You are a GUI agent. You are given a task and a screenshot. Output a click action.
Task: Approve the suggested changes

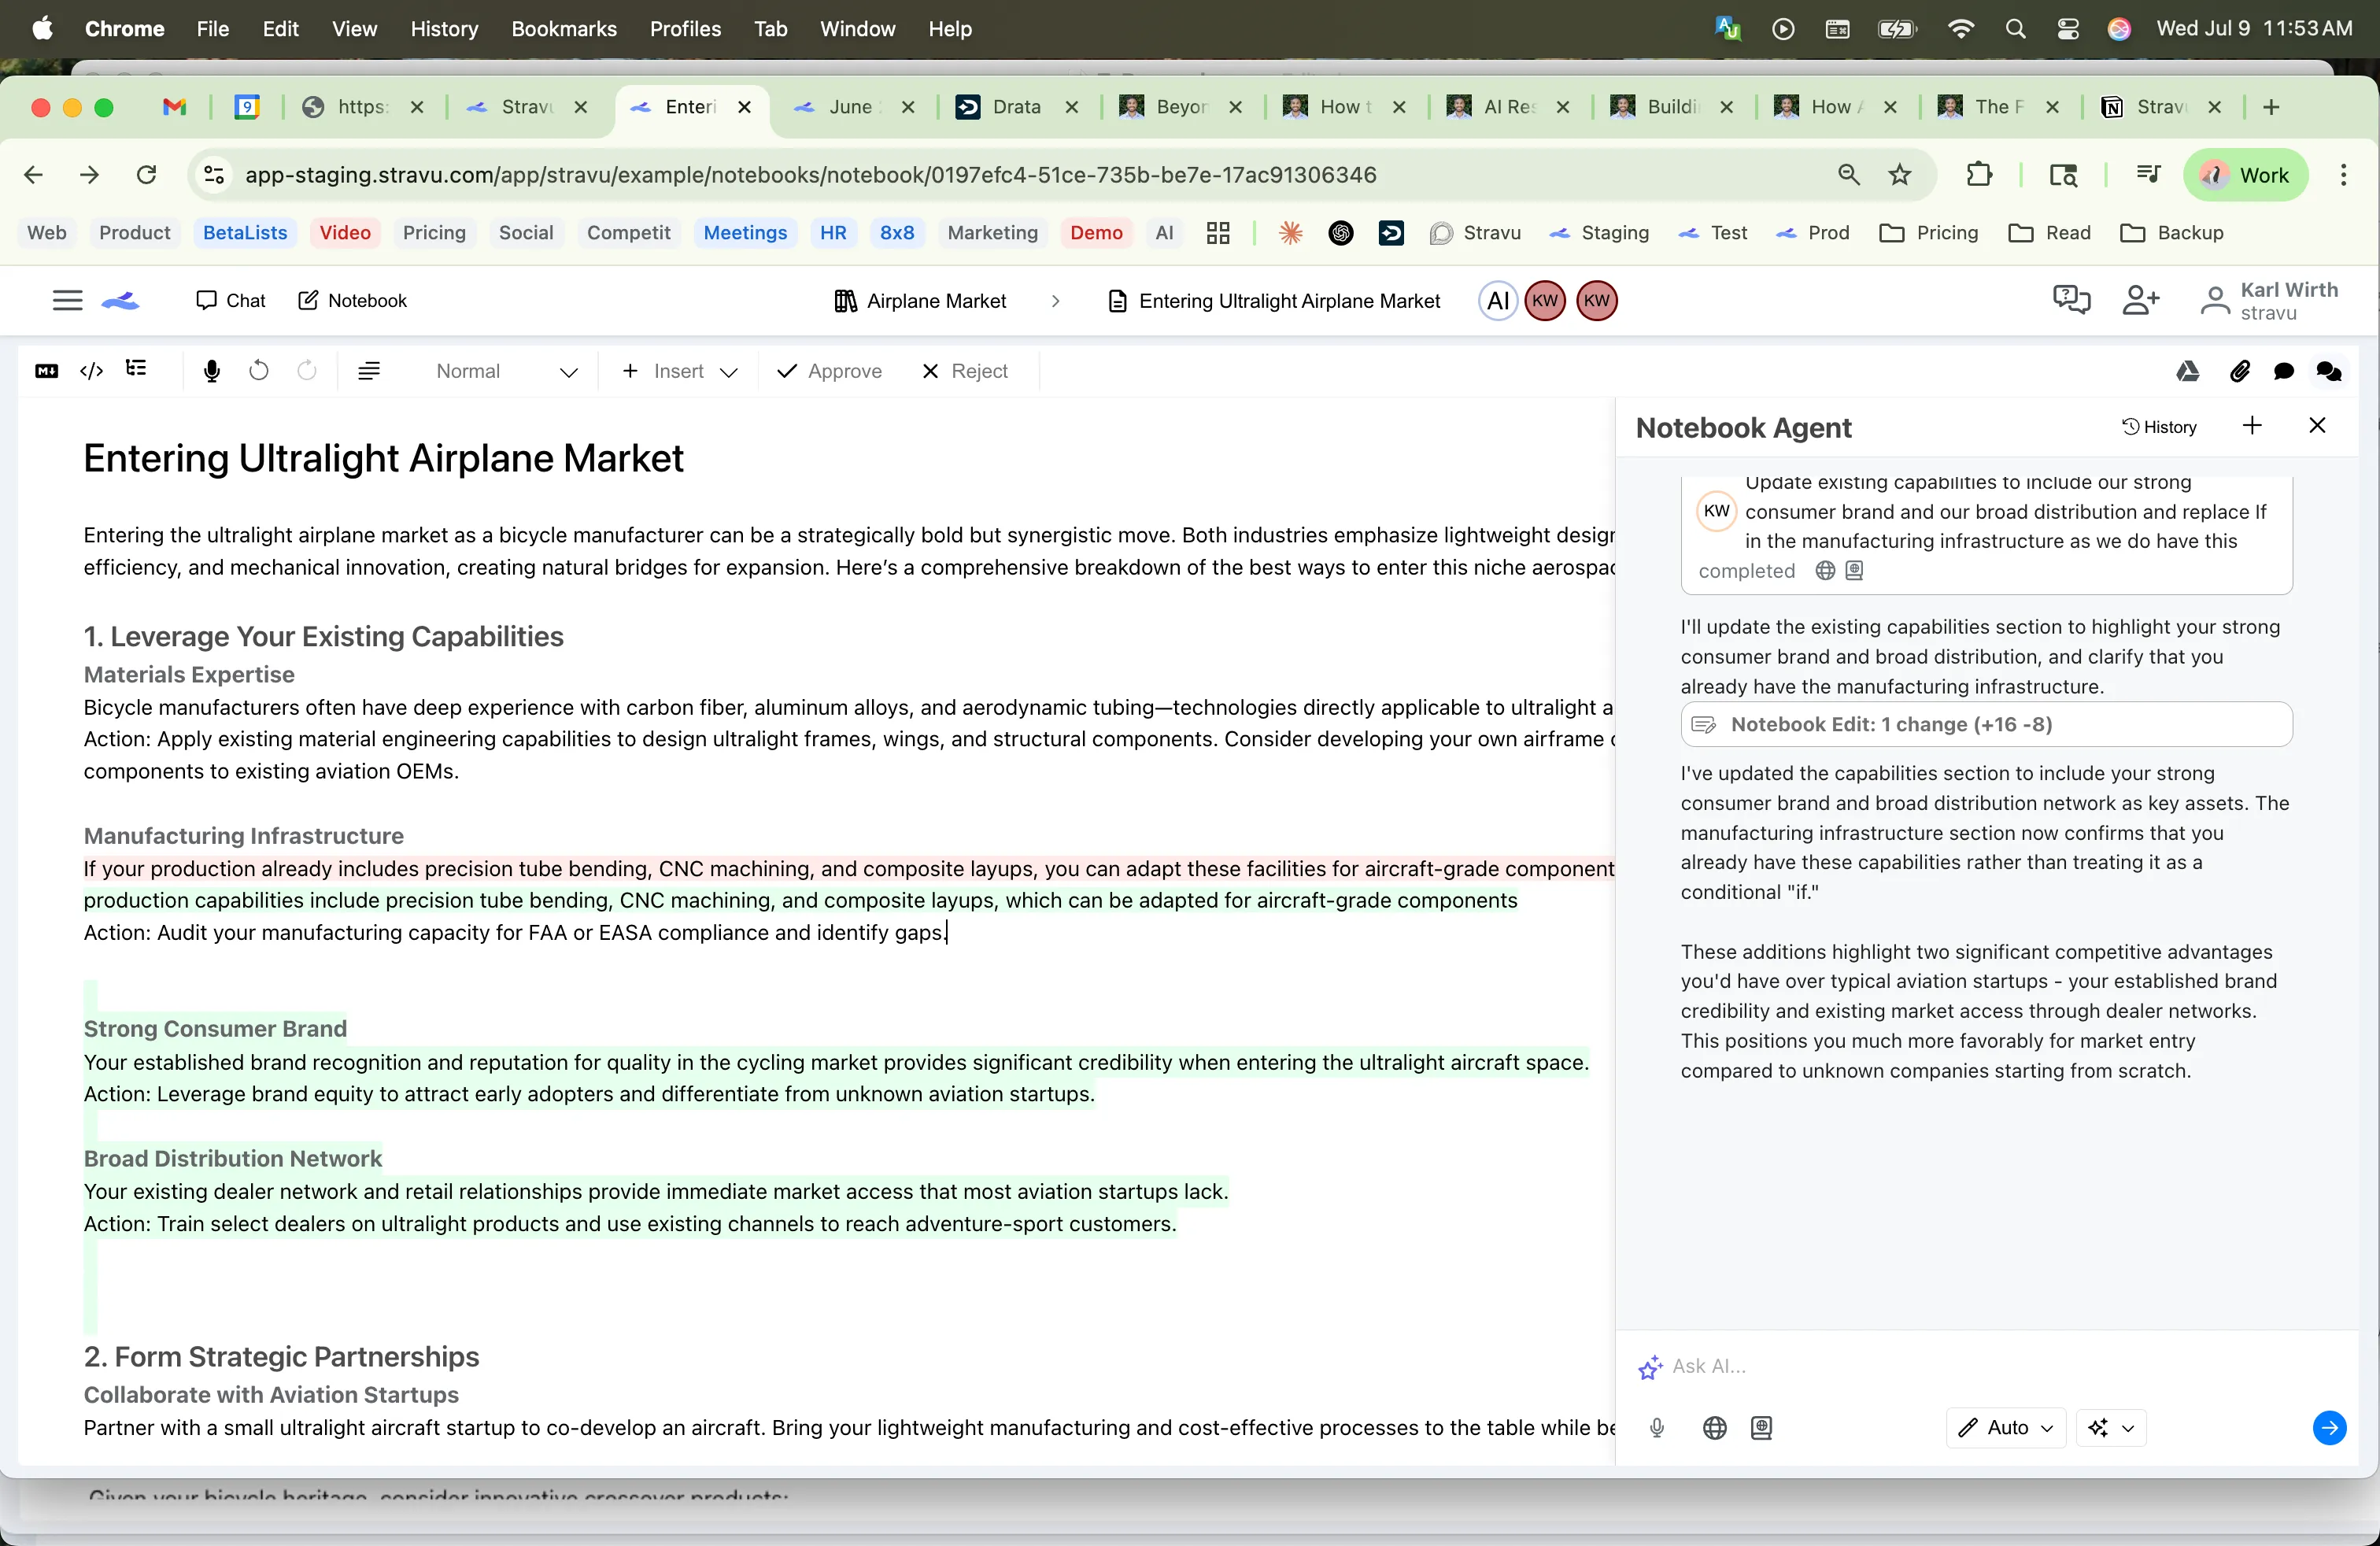point(829,371)
